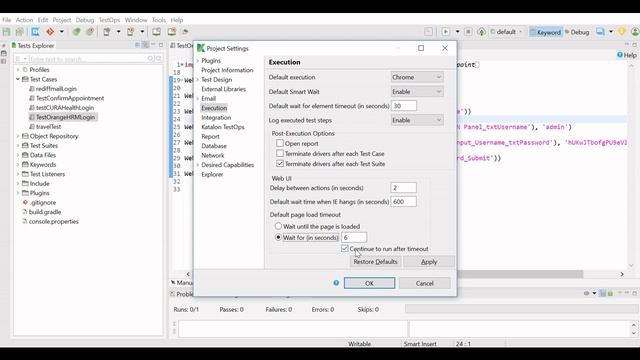Select Wait until the page is loaded

(x=278, y=226)
